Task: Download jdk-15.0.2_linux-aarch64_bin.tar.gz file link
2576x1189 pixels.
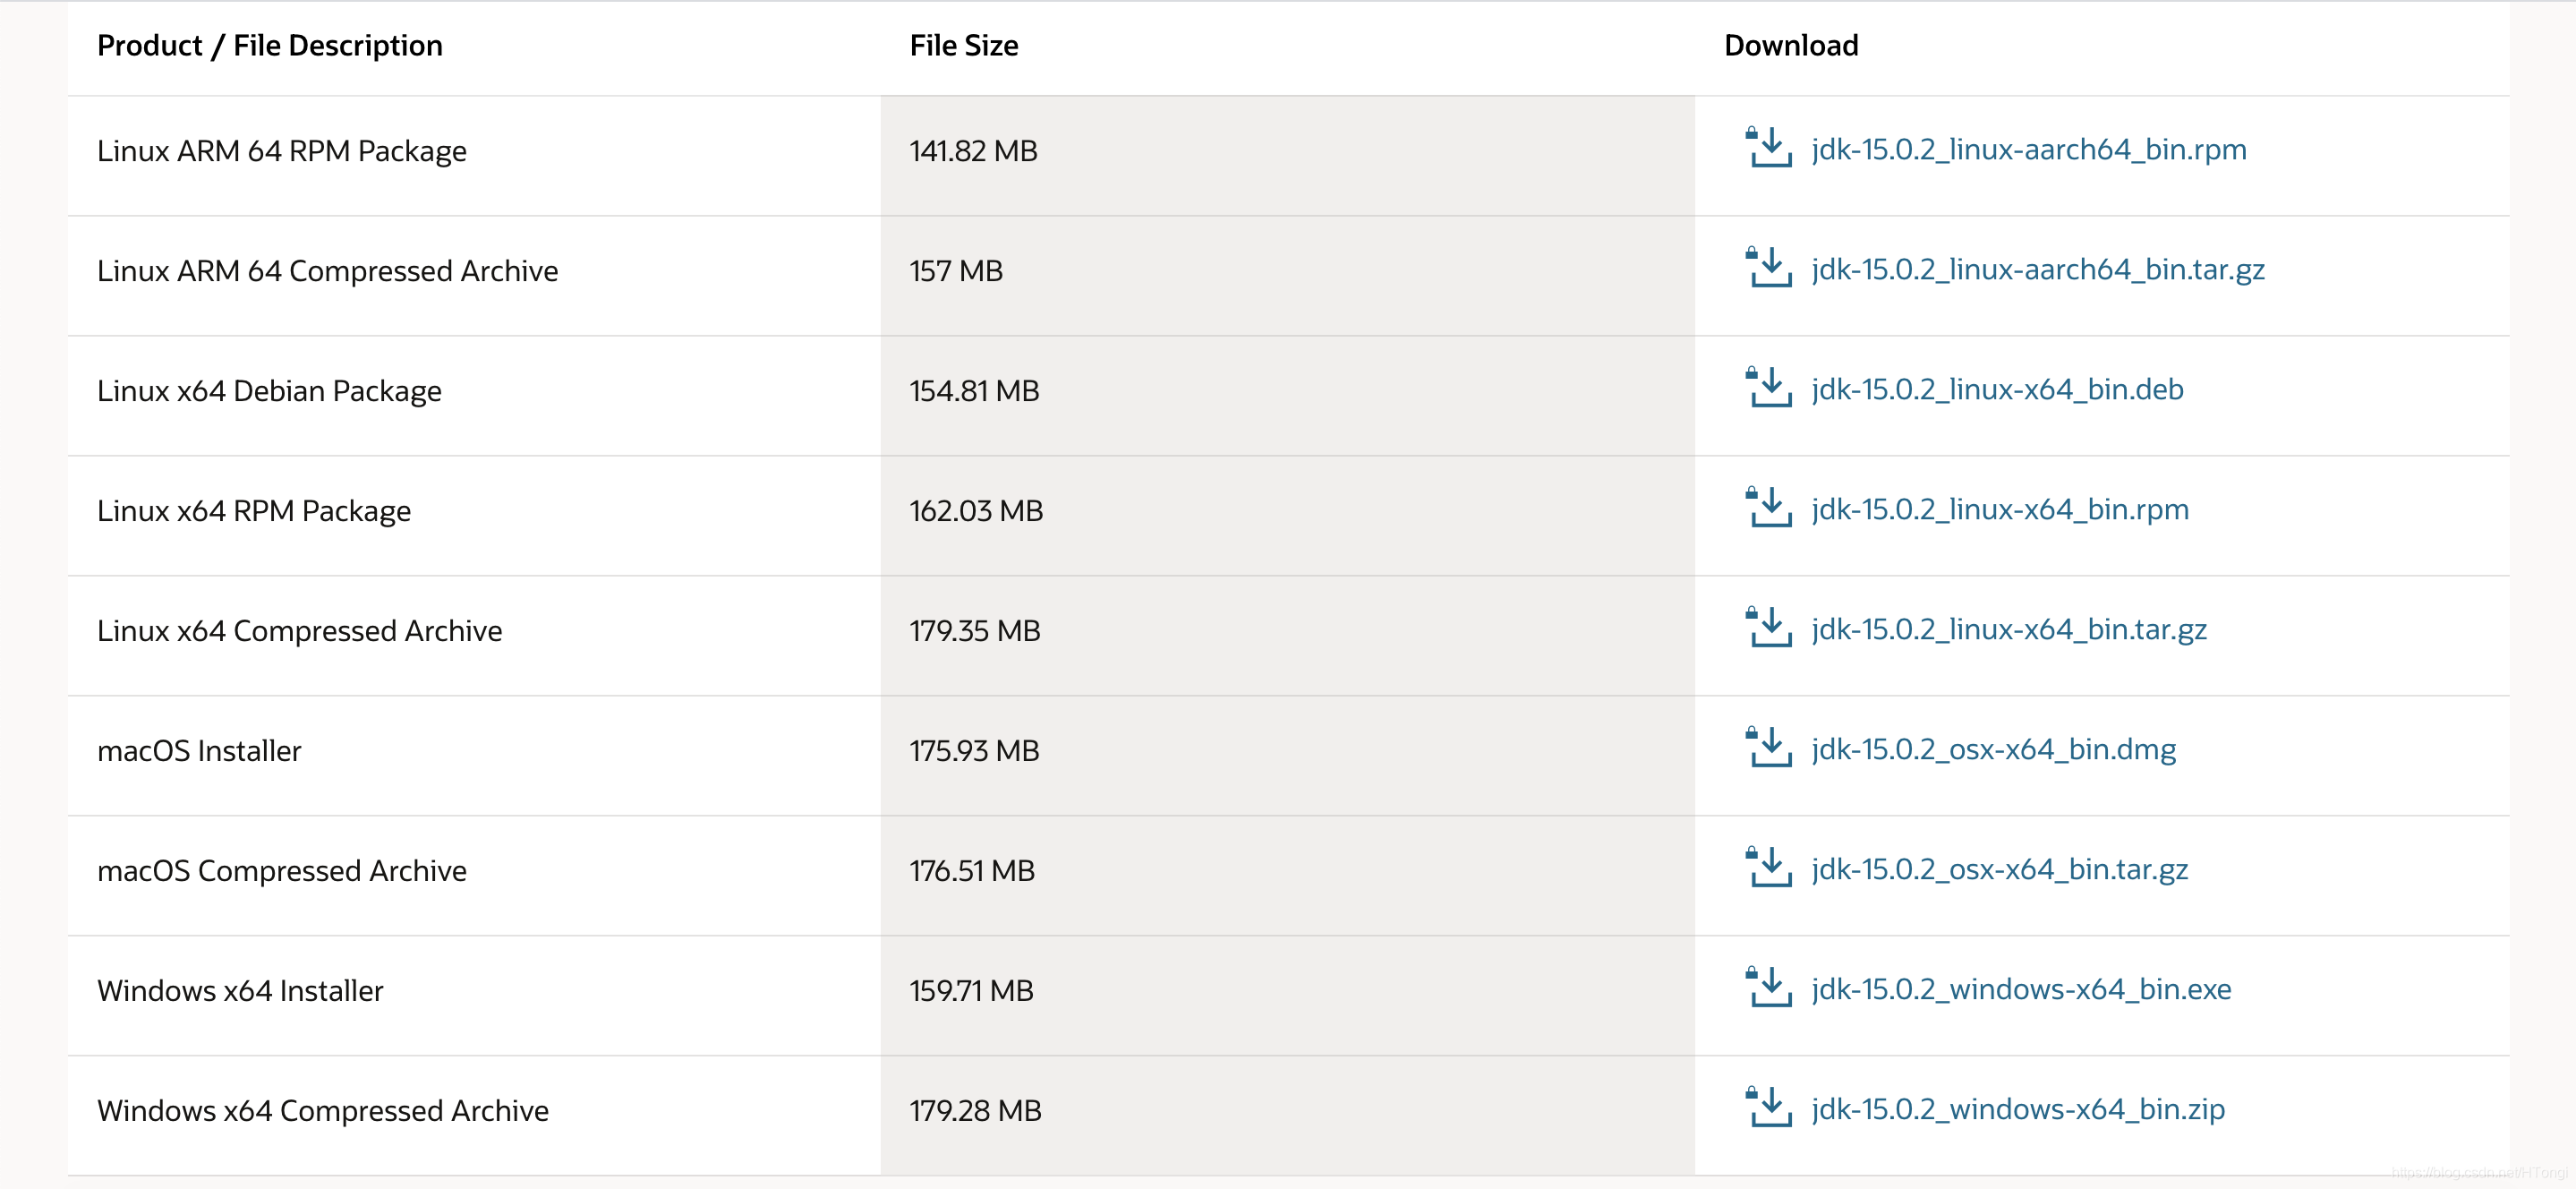Action: [x=2037, y=270]
